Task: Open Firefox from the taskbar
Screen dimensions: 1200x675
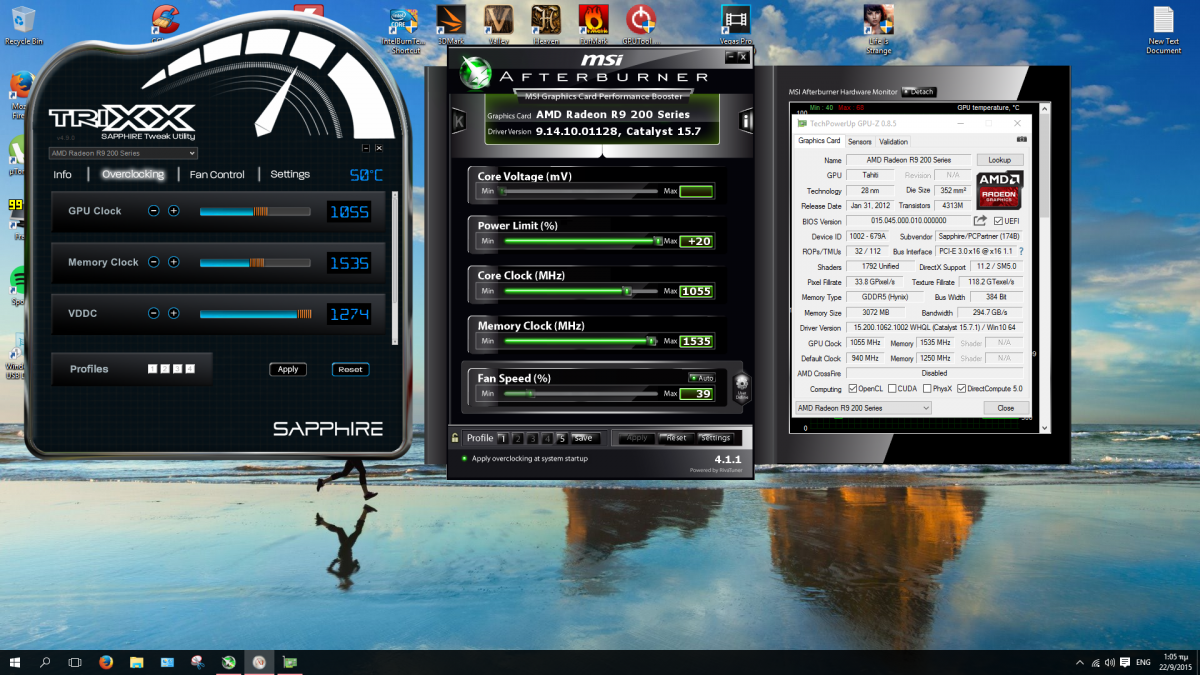Action: (106, 662)
